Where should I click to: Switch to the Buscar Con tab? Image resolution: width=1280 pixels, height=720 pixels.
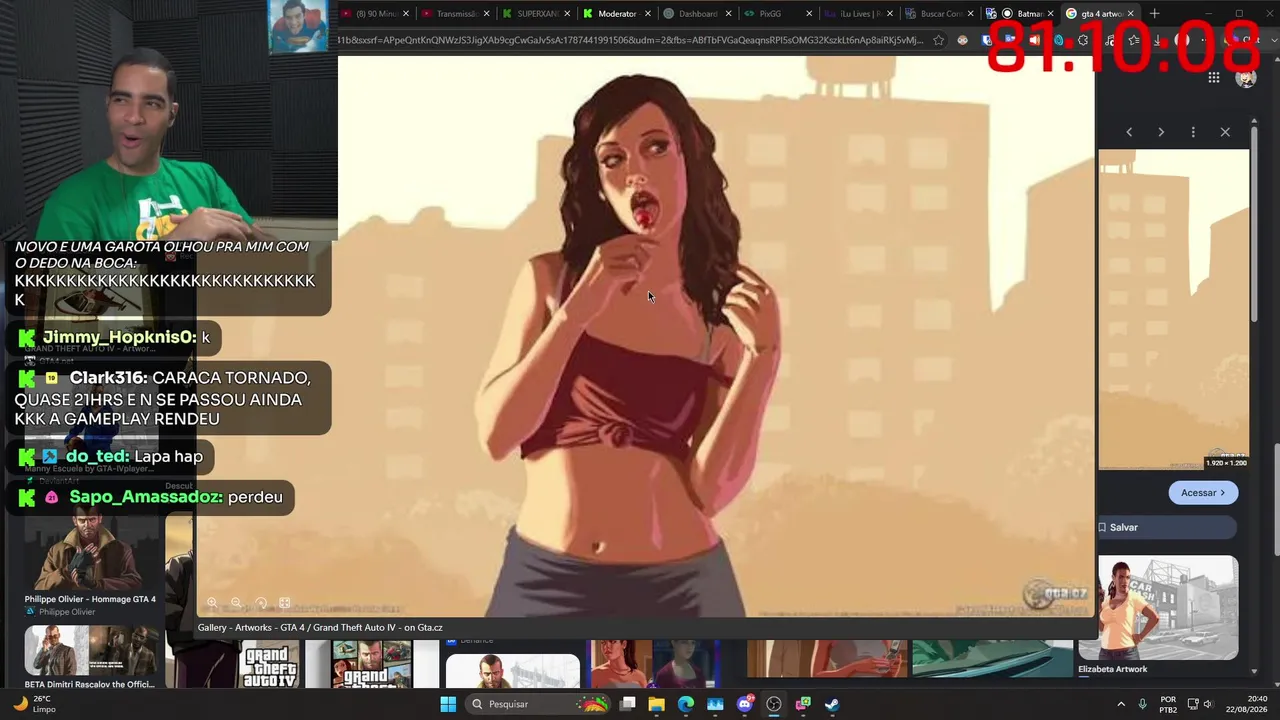click(937, 14)
